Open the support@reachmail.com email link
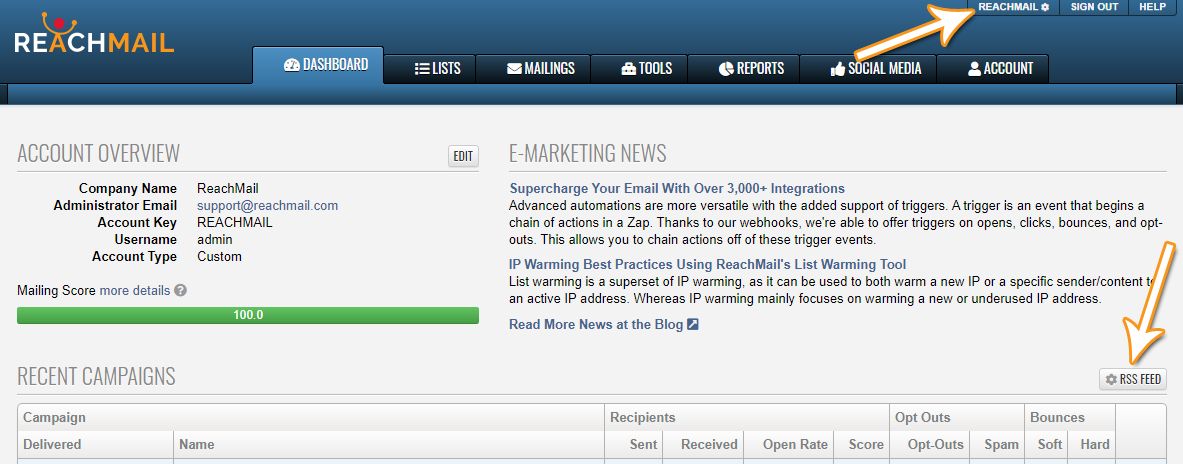 point(267,206)
